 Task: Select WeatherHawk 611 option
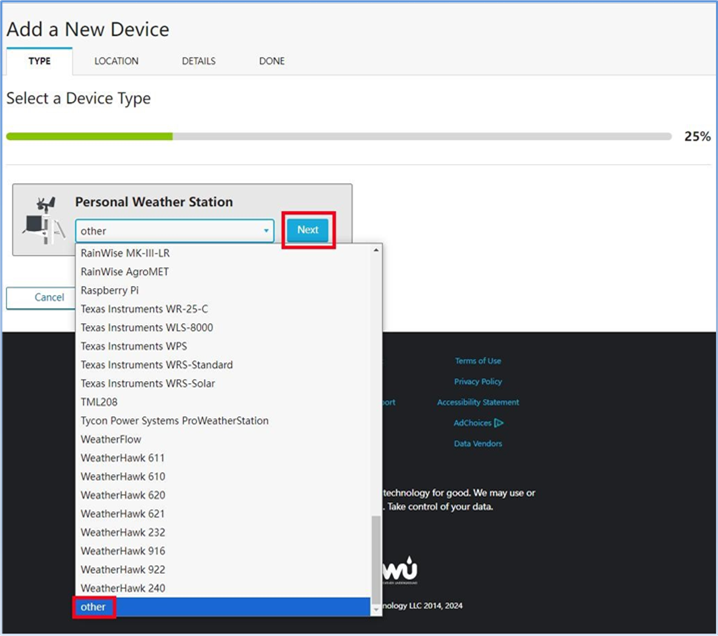coord(223,458)
